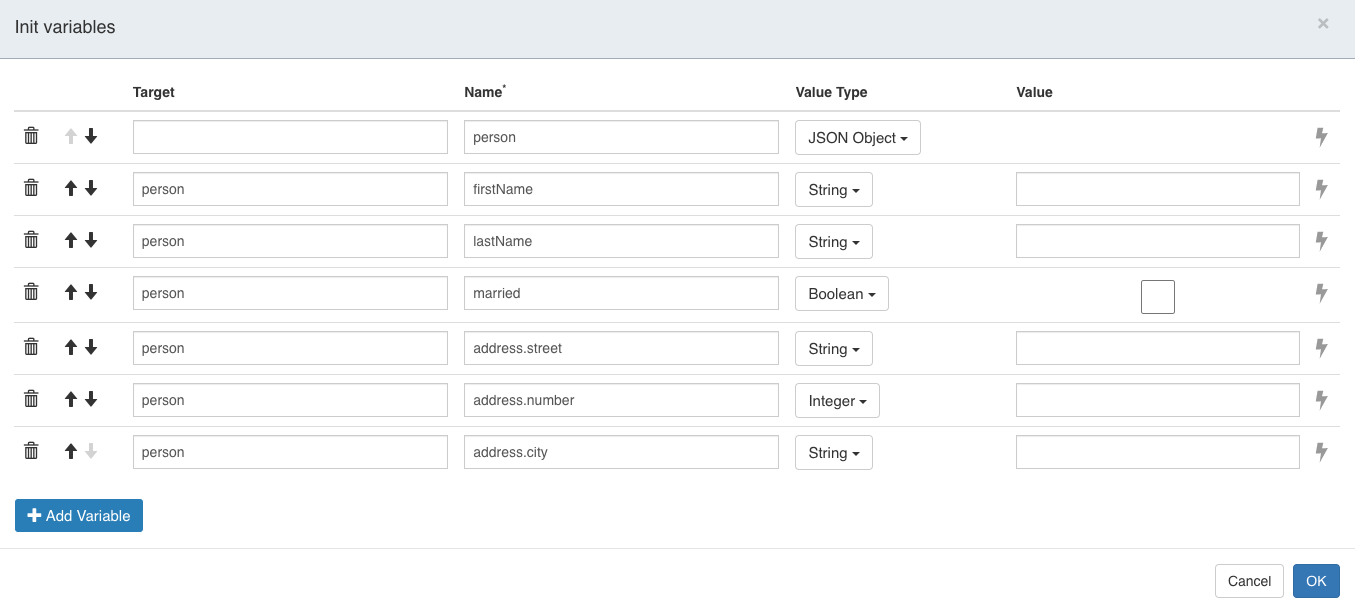Click the lightning icon on the person row
The image size is (1355, 611).
tap(1321, 135)
